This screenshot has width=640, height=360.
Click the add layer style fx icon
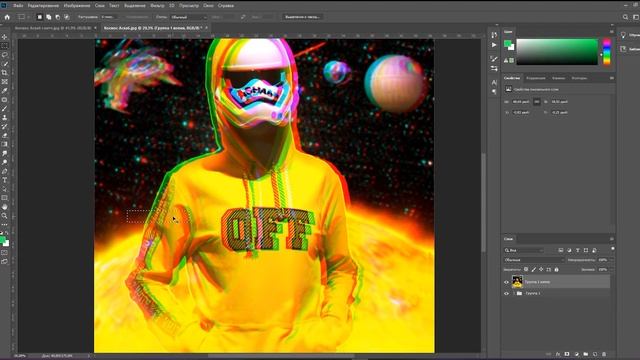(558, 354)
